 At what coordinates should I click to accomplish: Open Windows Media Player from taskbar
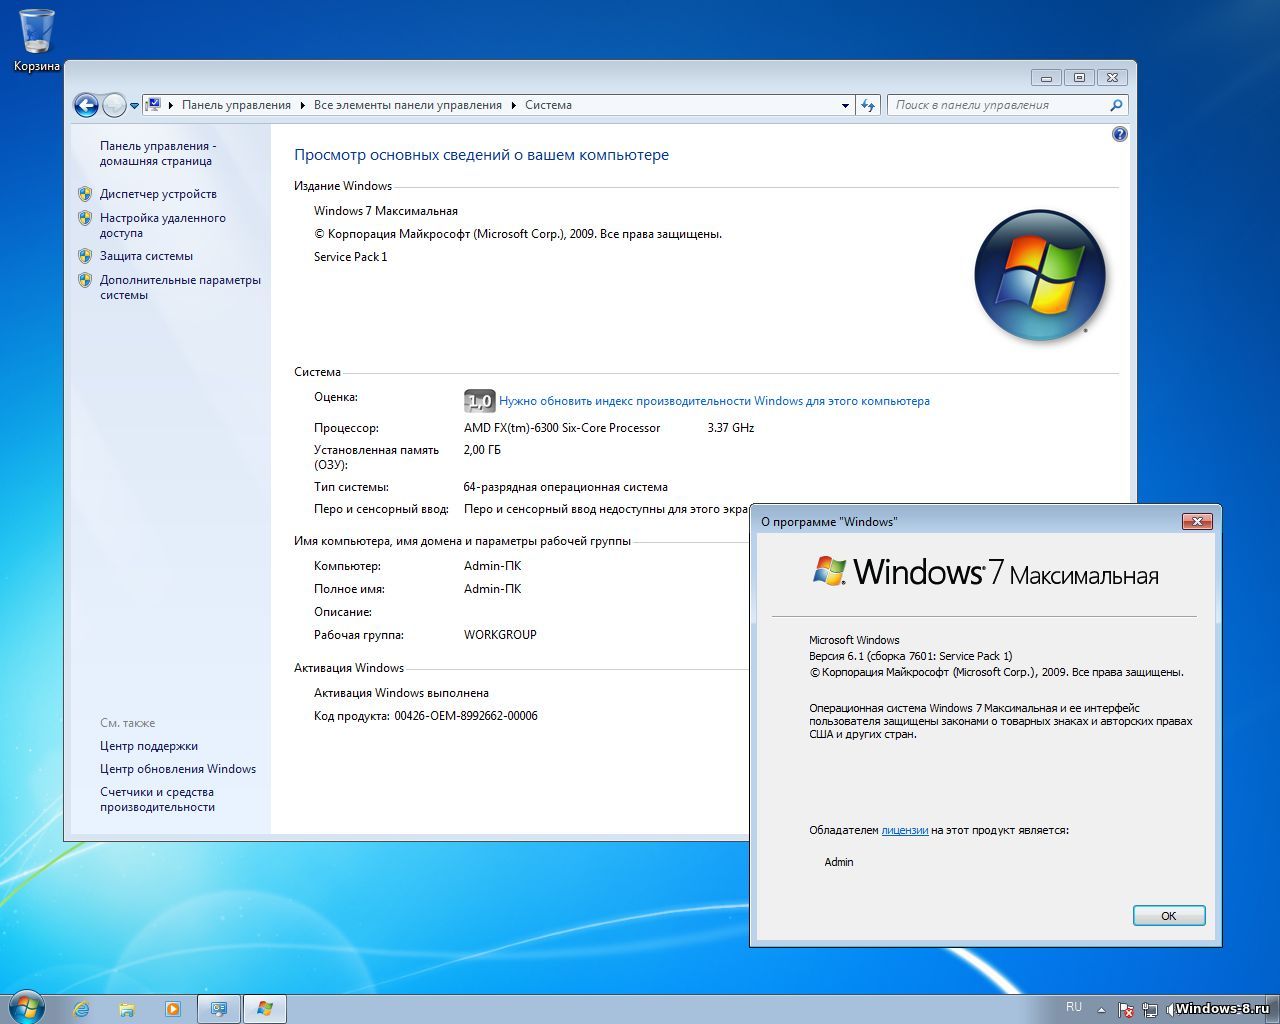click(173, 1009)
